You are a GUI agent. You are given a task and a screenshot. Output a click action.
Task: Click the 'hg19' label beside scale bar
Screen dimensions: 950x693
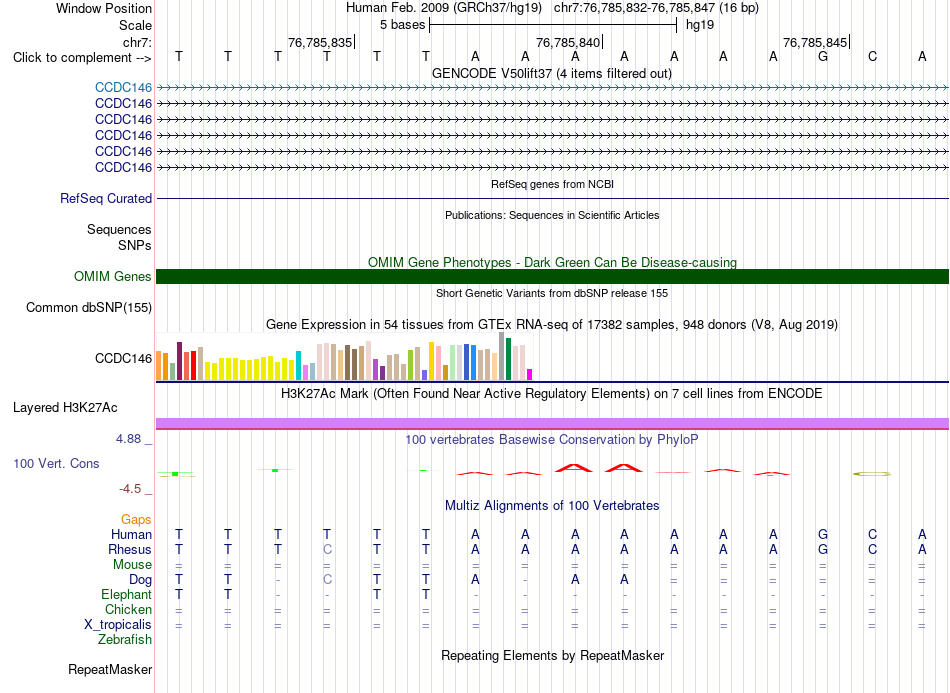point(700,25)
